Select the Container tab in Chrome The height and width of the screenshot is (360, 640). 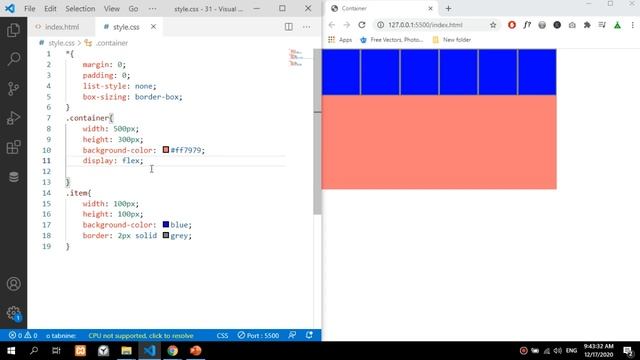pyautogui.click(x=382, y=9)
